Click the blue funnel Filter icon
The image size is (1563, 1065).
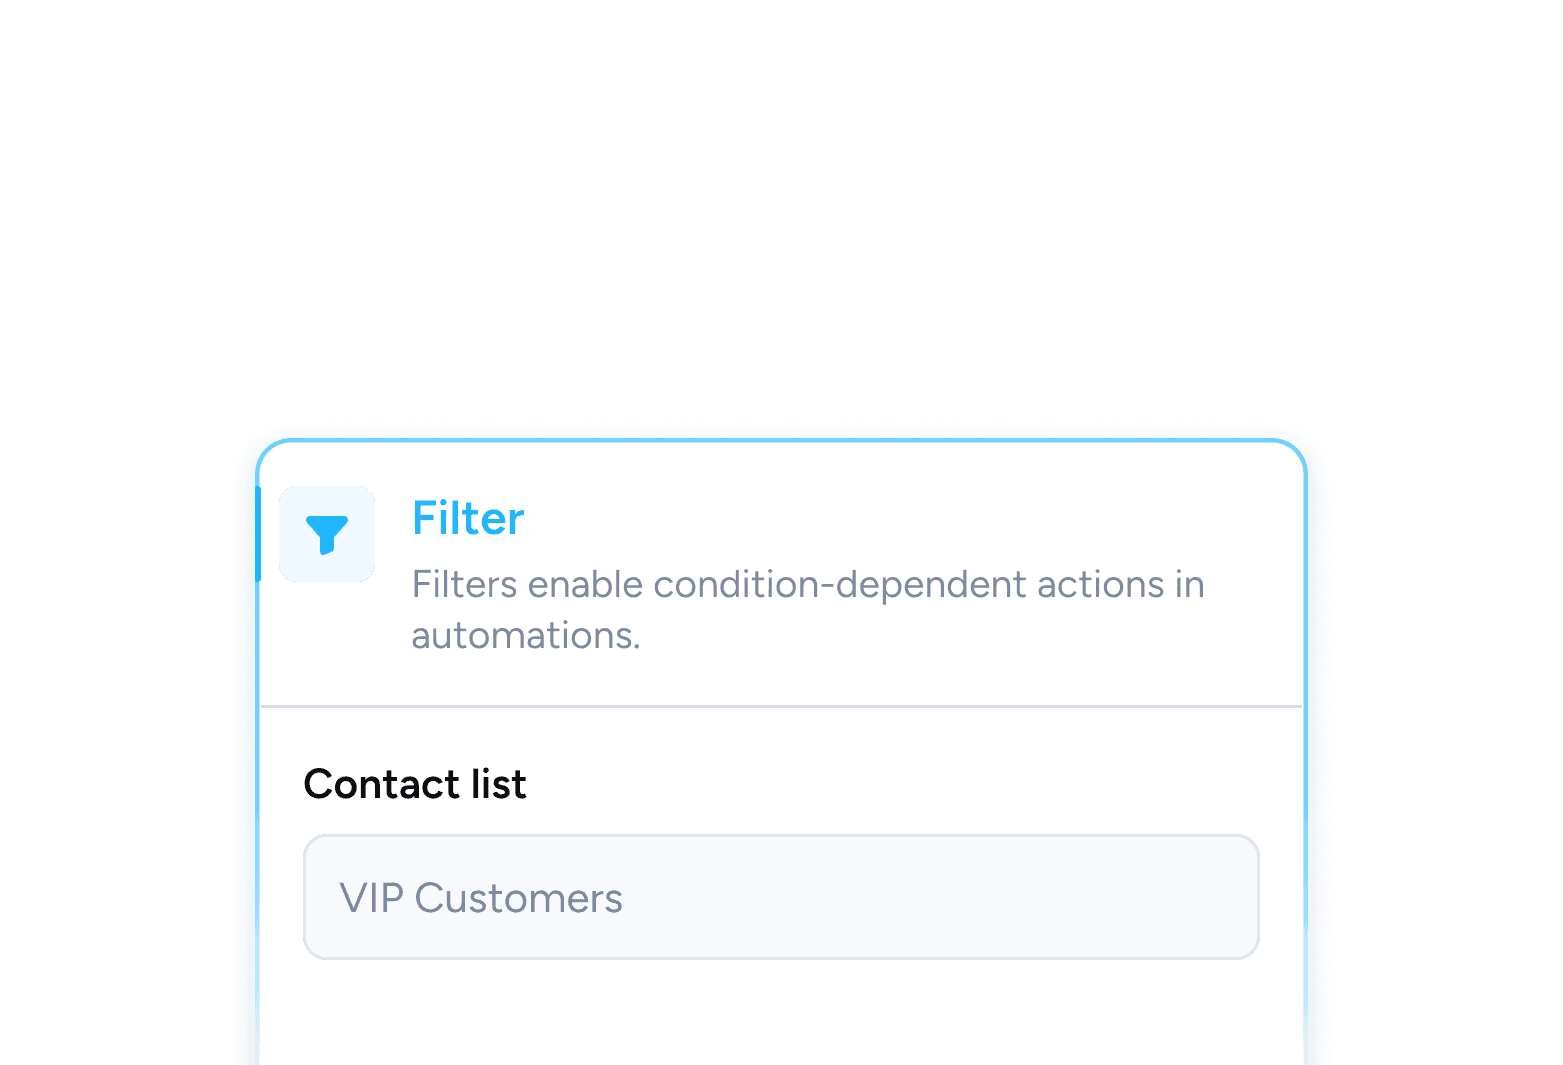click(x=327, y=534)
